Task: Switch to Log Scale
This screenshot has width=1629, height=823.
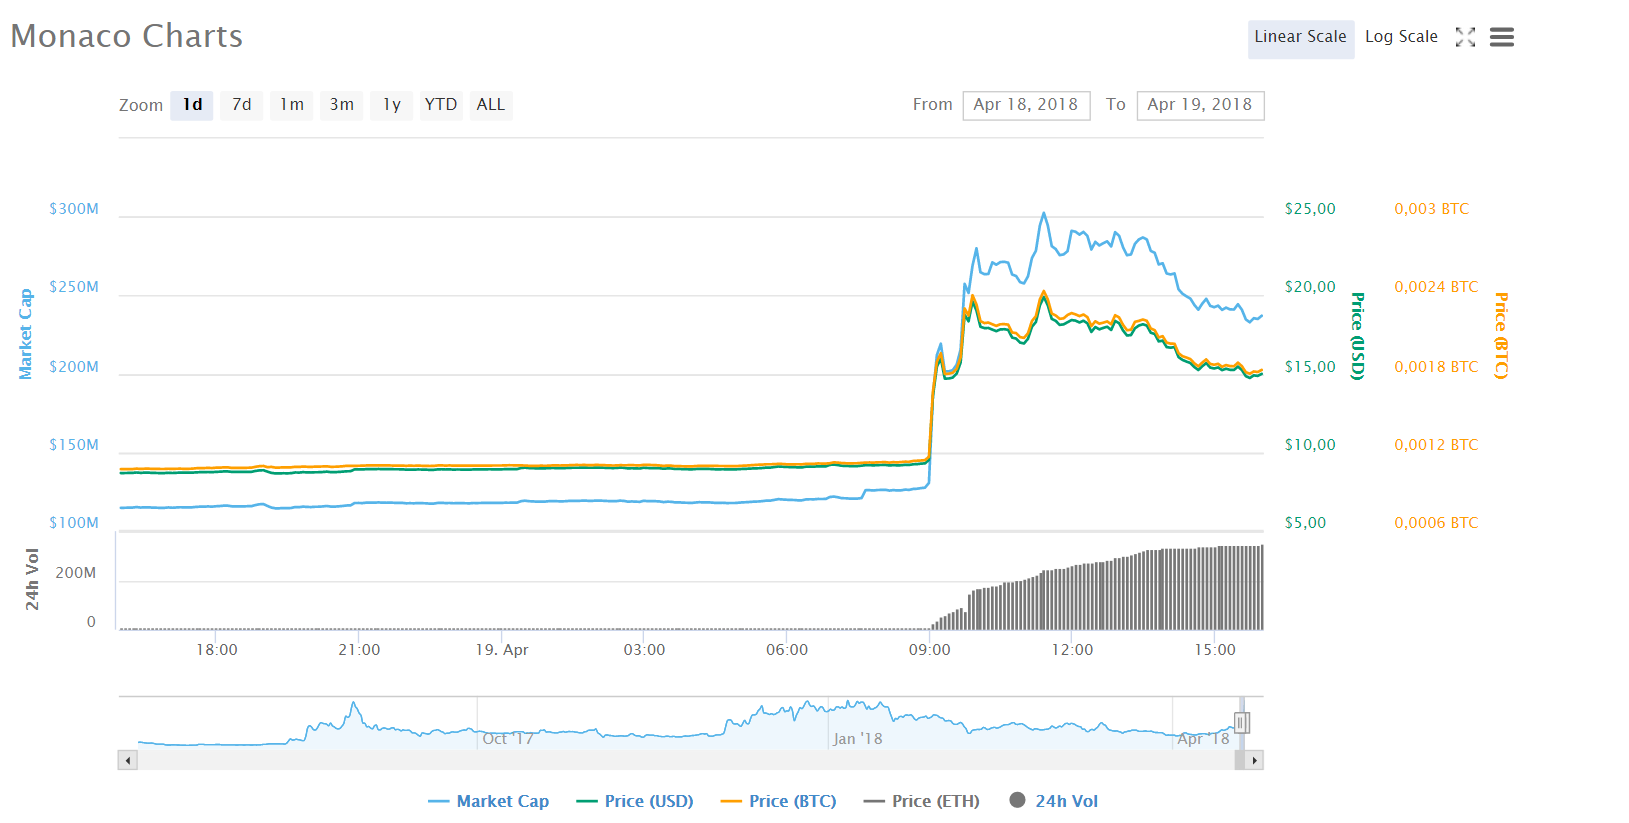Action: pyautogui.click(x=1401, y=37)
